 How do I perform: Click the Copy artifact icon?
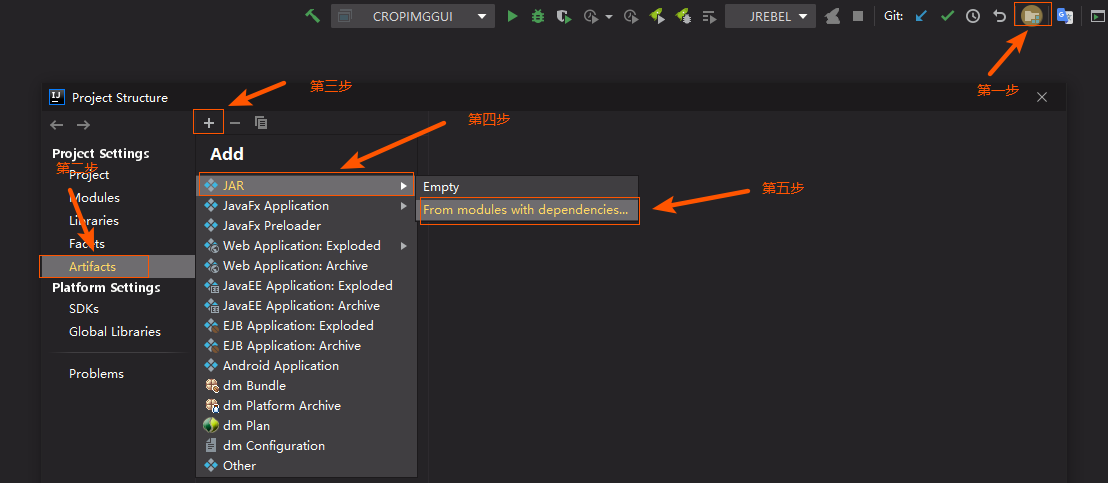pos(261,123)
